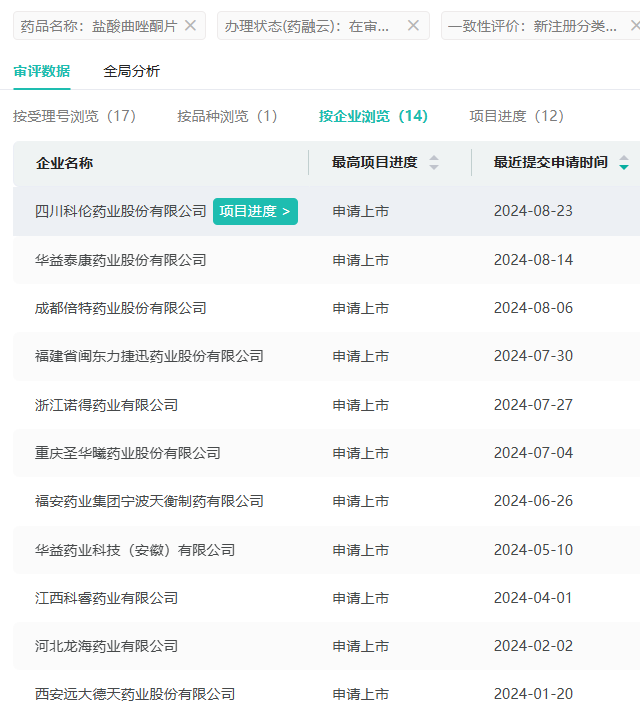Sort by 最近提交申请时间 column arrows

coord(624,163)
